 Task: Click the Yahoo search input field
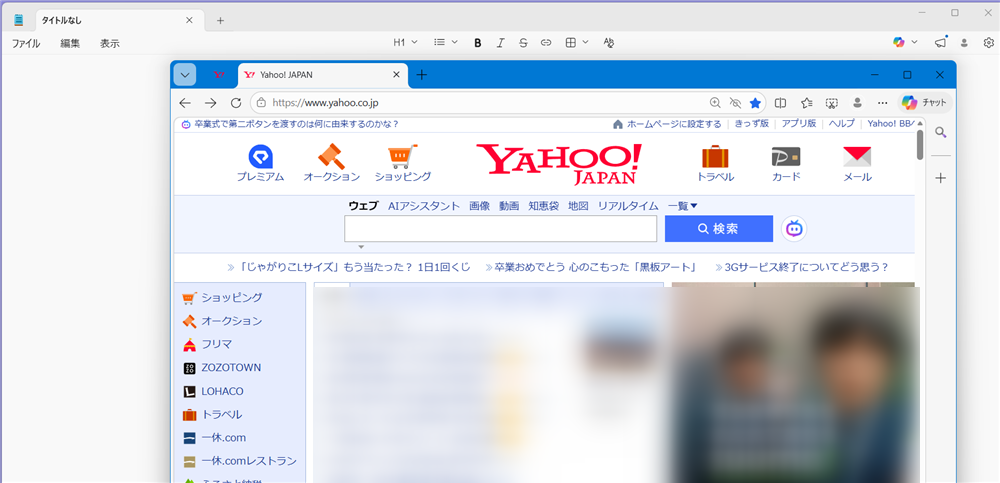pos(501,228)
